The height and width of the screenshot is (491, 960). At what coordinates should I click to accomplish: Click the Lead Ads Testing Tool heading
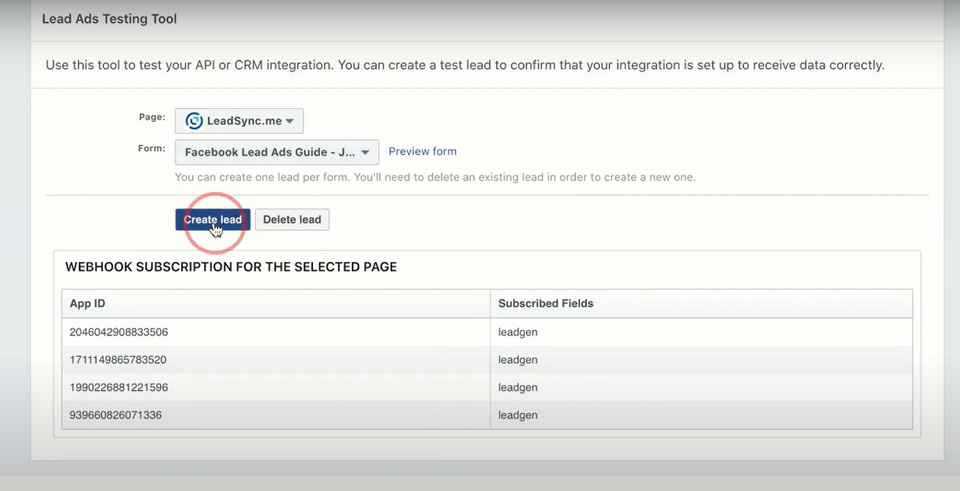pos(109,19)
